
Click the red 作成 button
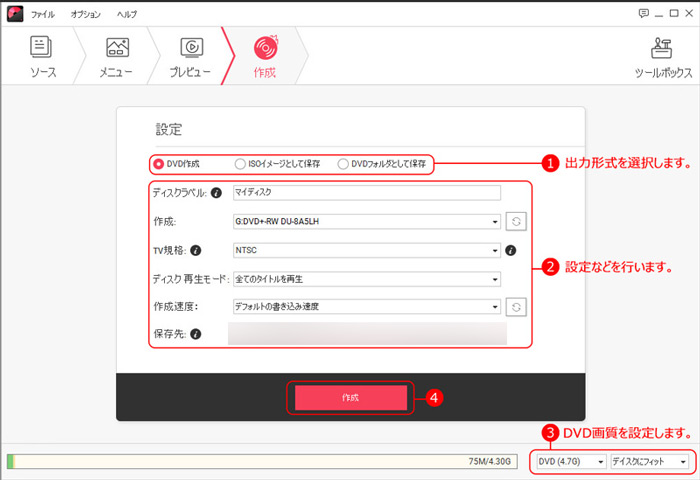point(350,397)
